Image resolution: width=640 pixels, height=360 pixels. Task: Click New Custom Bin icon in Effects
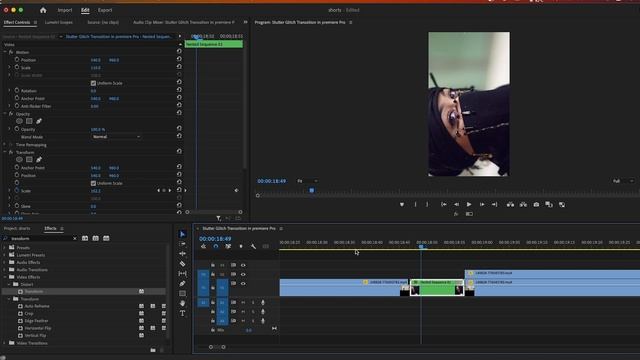tap(153, 350)
